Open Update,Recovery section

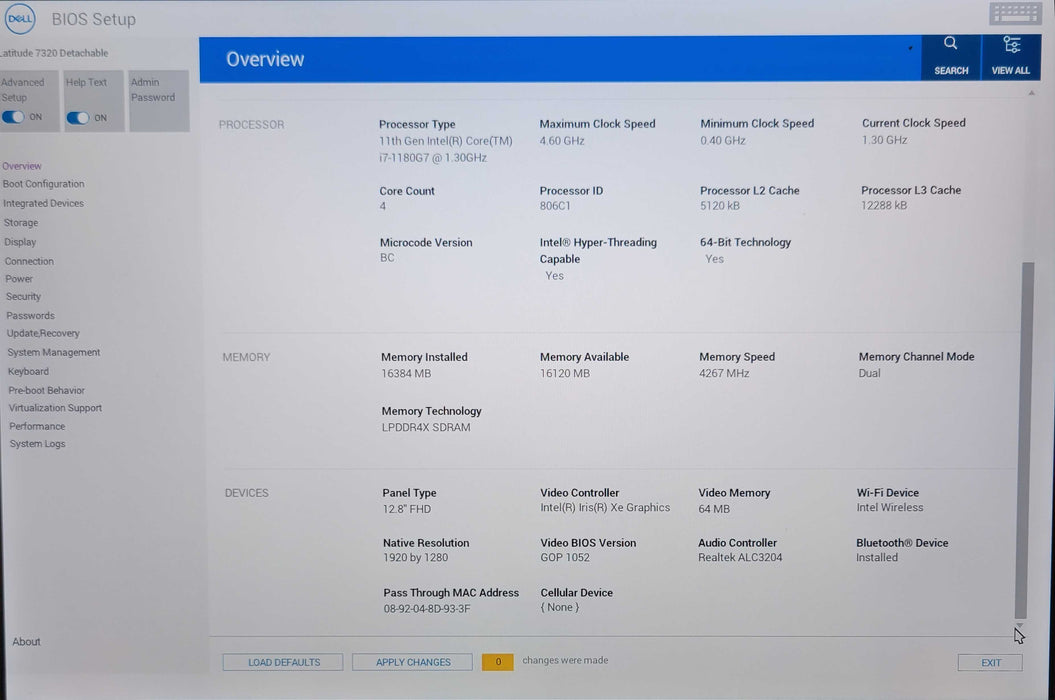pos(43,333)
